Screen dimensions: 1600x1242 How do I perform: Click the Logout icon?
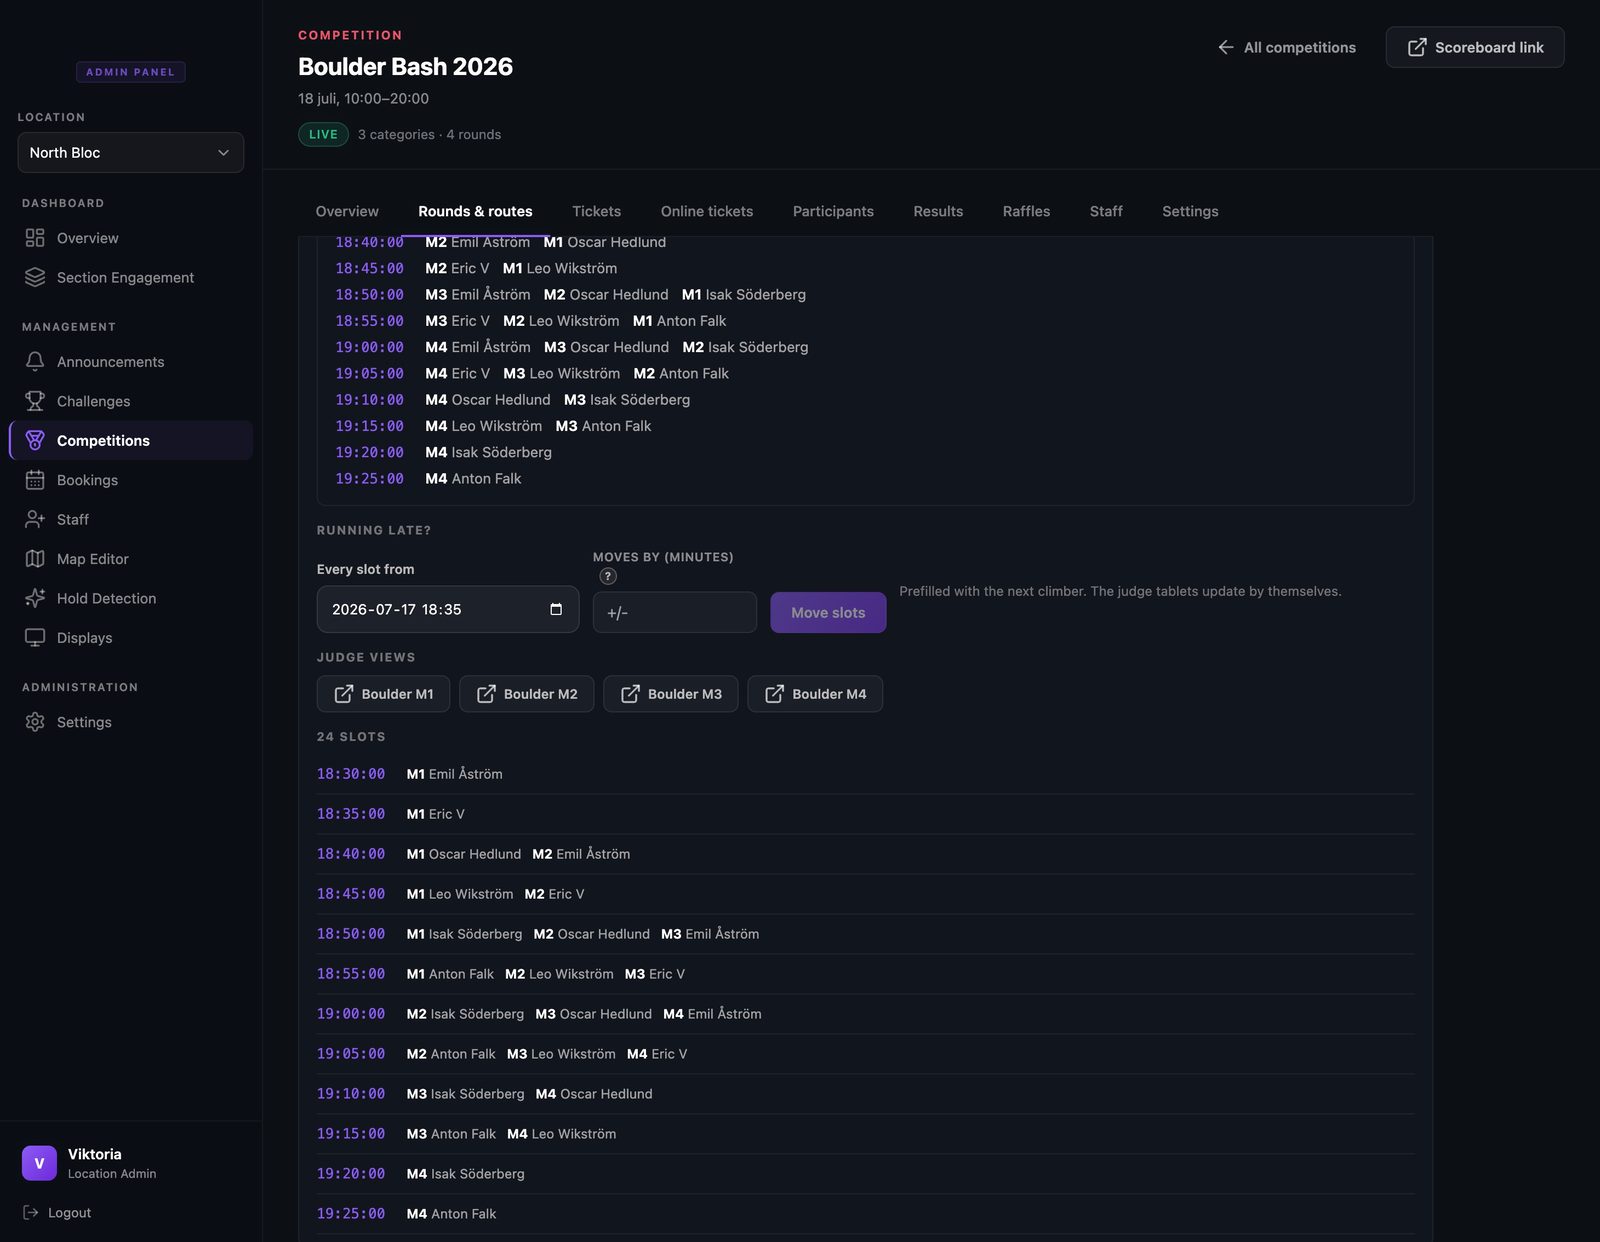(x=31, y=1212)
